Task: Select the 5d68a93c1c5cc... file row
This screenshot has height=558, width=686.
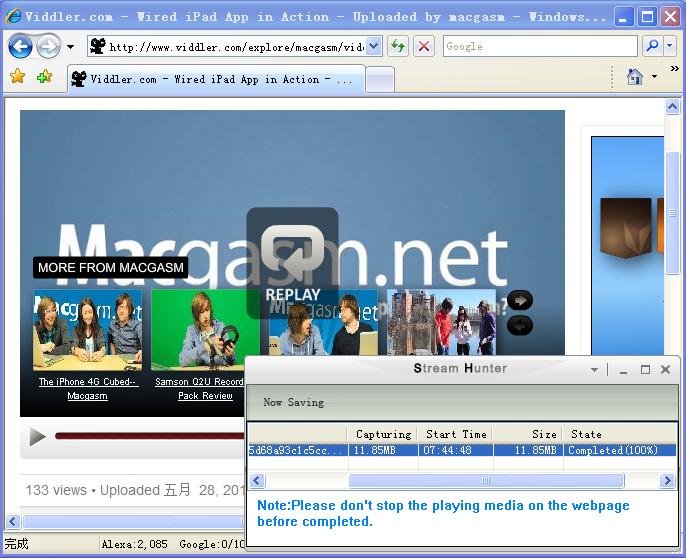Action: pyautogui.click(x=462, y=450)
